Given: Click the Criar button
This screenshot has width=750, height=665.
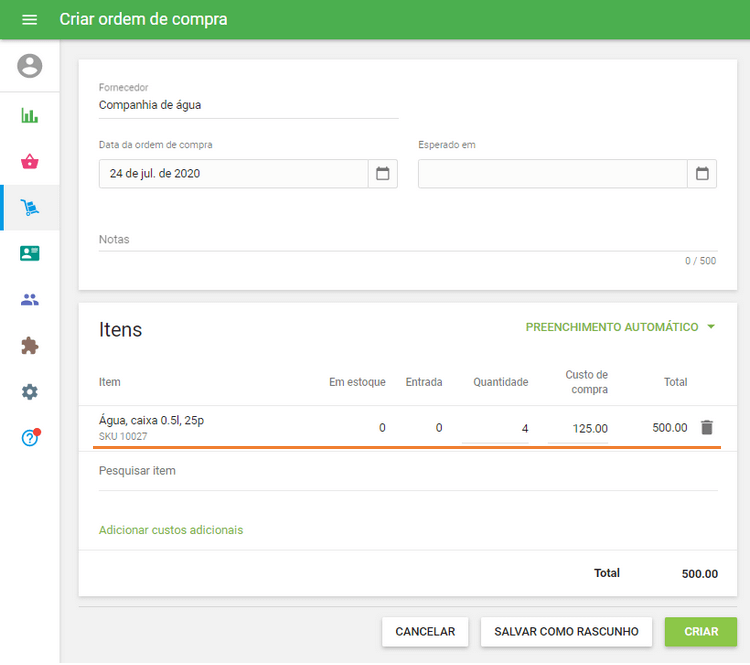Looking at the screenshot, I should point(700,632).
